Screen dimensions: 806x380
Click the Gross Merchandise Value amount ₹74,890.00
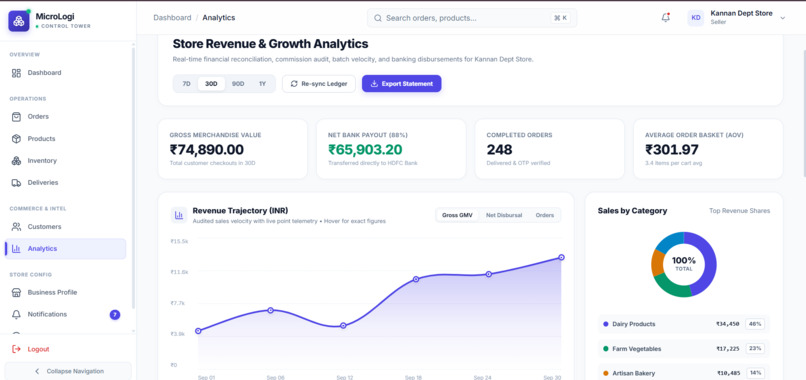(207, 150)
